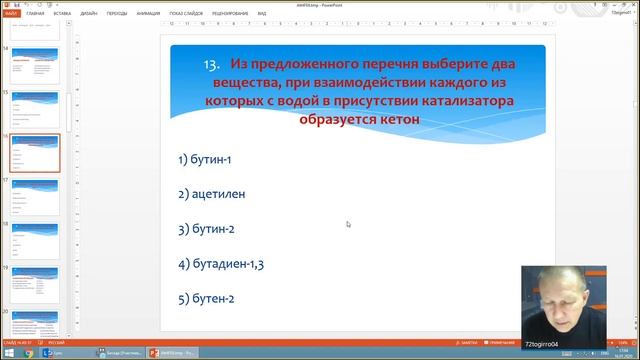Click the Undo icon in quick access toolbar
The image size is (640, 360).
pos(27,5)
